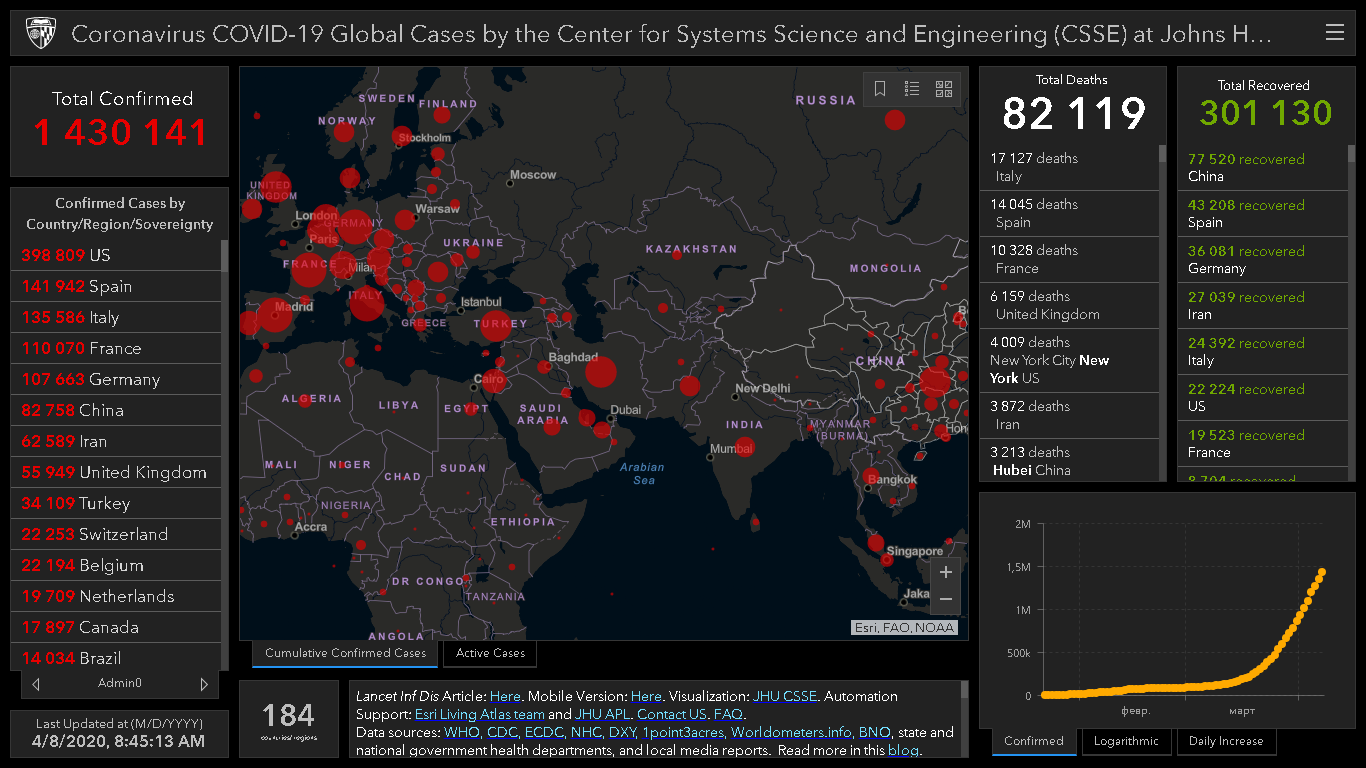
Task: Select the Confirmed chart tab
Action: pyautogui.click(x=1033, y=741)
